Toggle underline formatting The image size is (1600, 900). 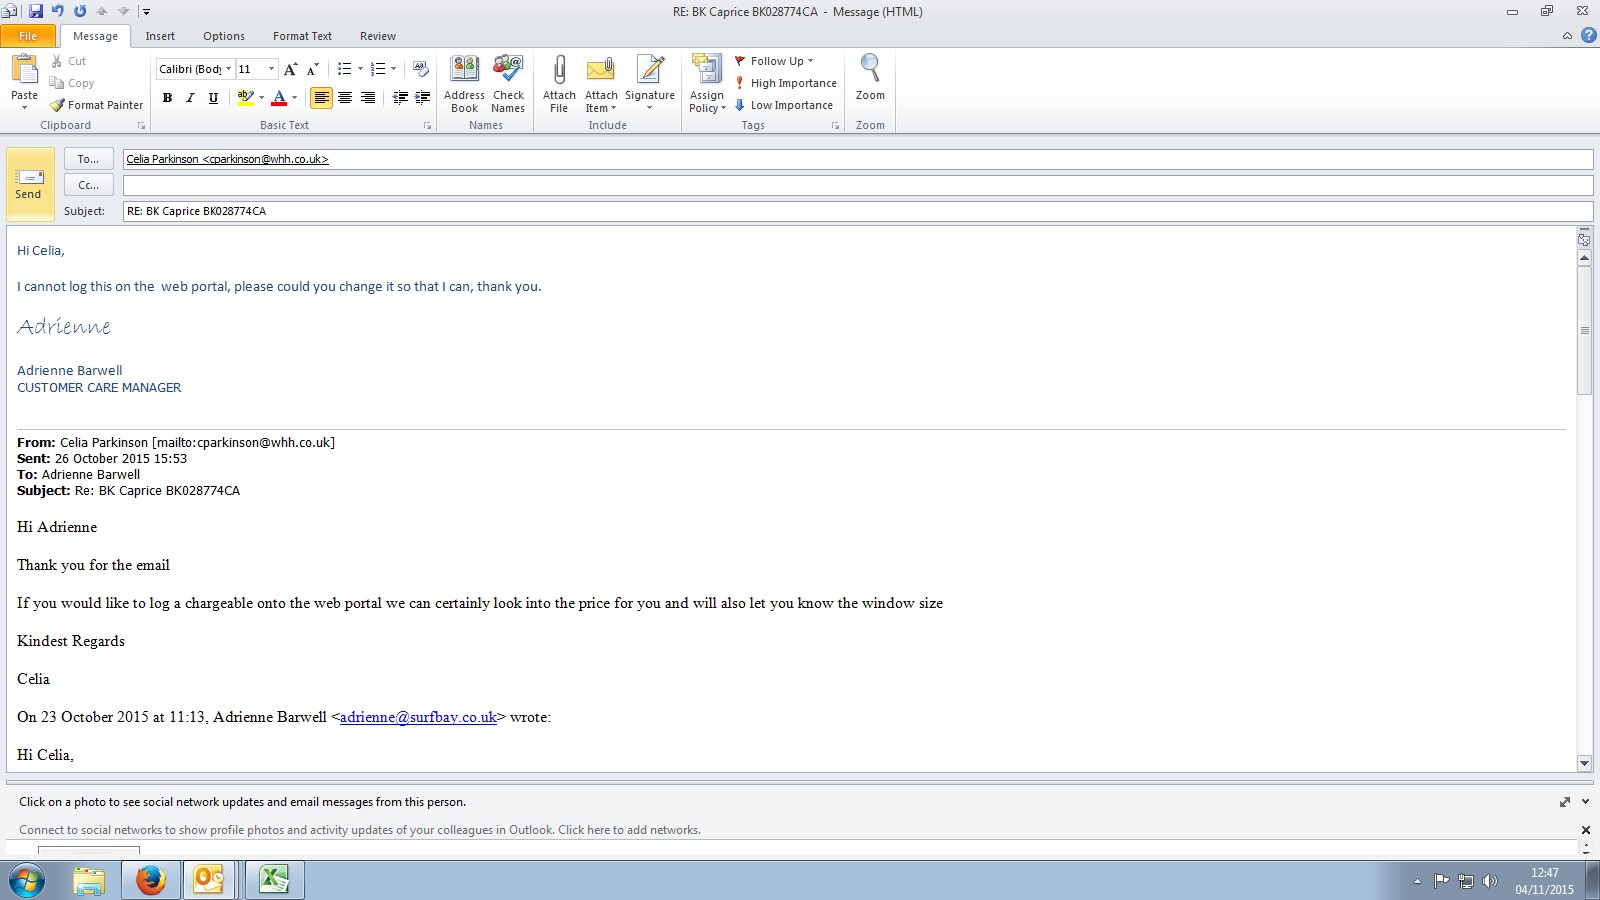click(213, 98)
